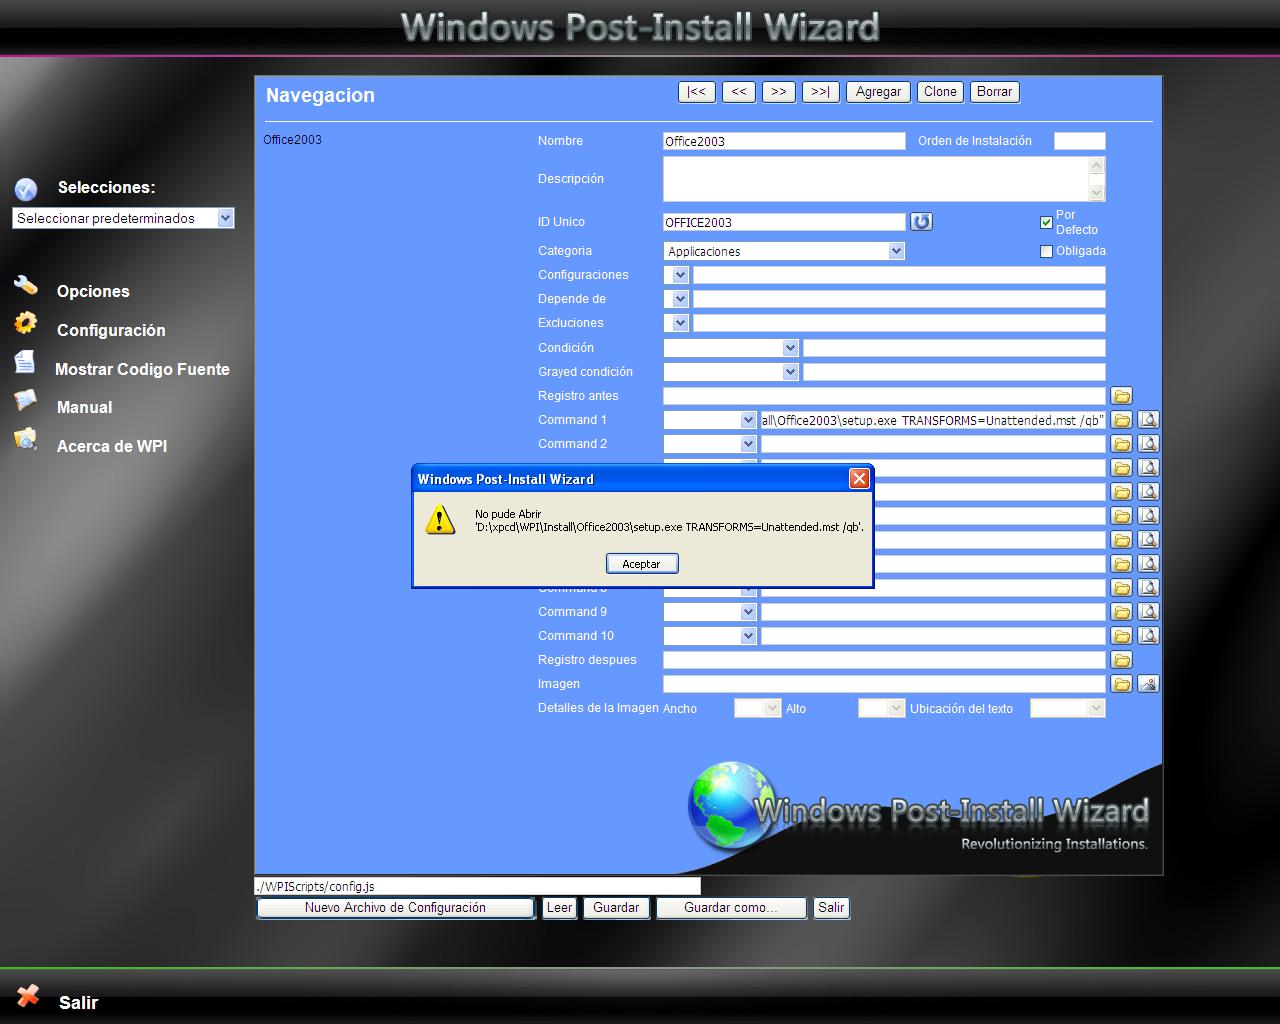Open folder browse icon for Registro despues
Image resolution: width=1280 pixels, height=1024 pixels.
point(1121,660)
